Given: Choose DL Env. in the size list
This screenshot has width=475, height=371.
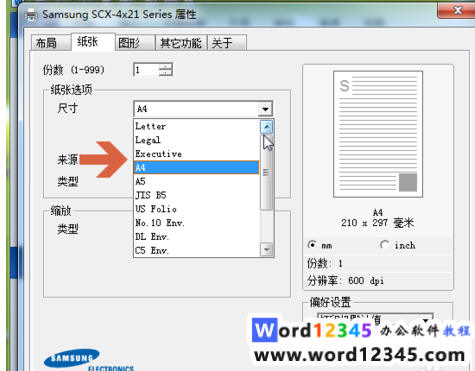Looking at the screenshot, I should 196,237.
